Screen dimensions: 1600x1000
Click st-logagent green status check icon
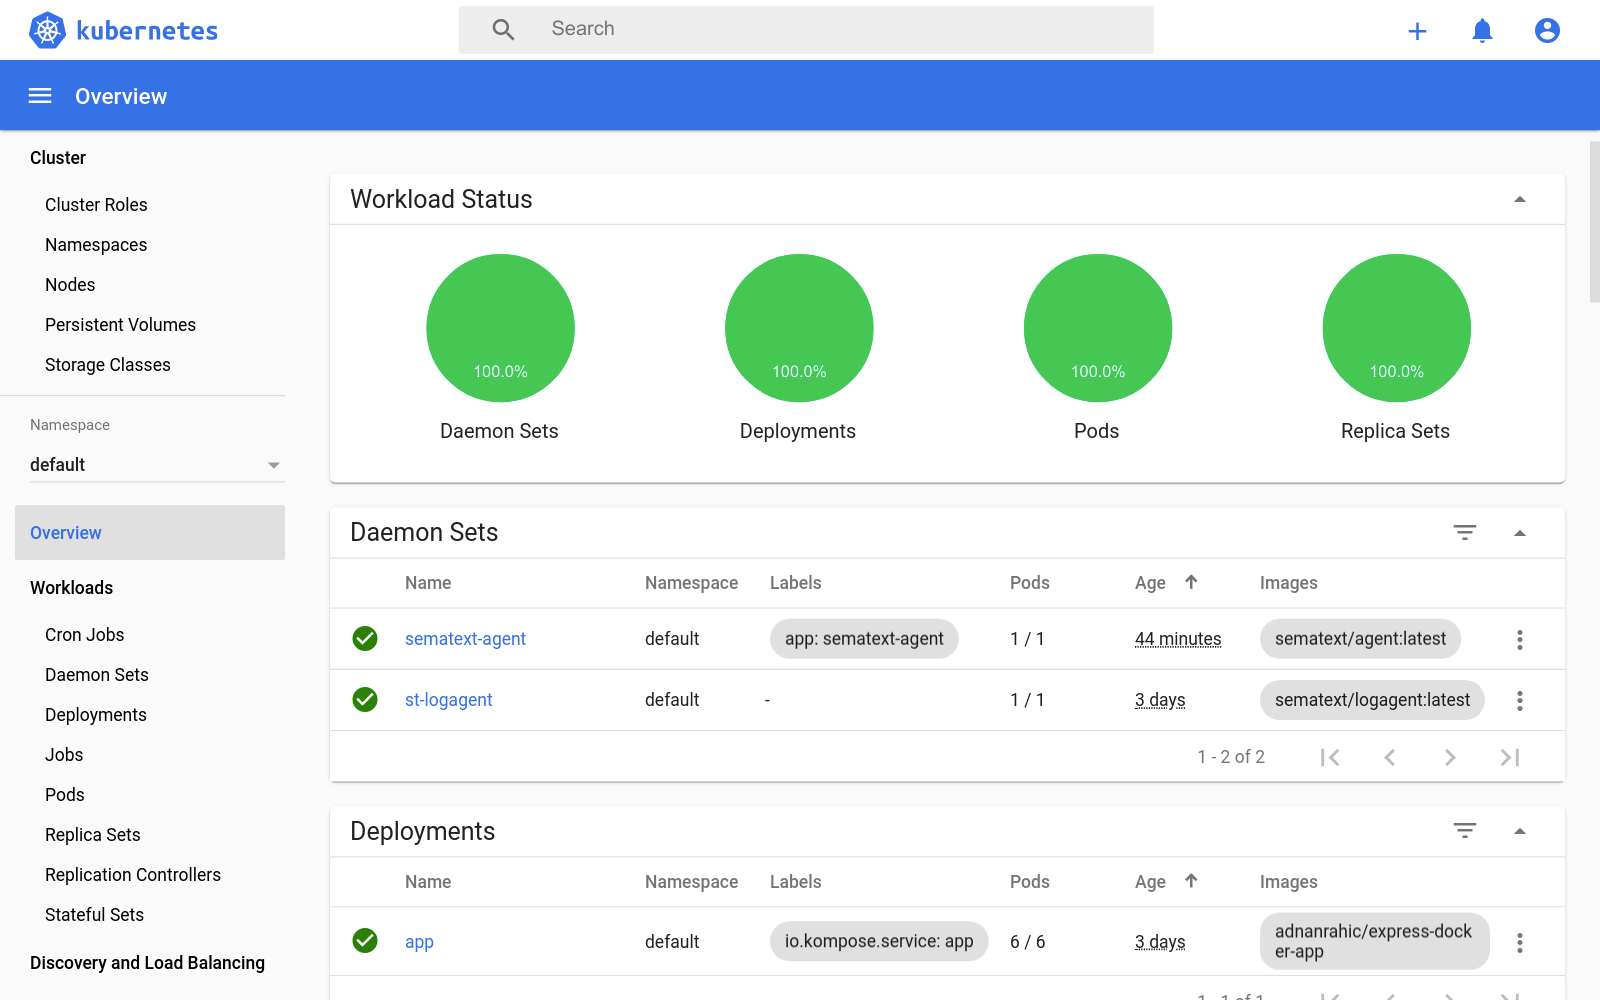[365, 699]
